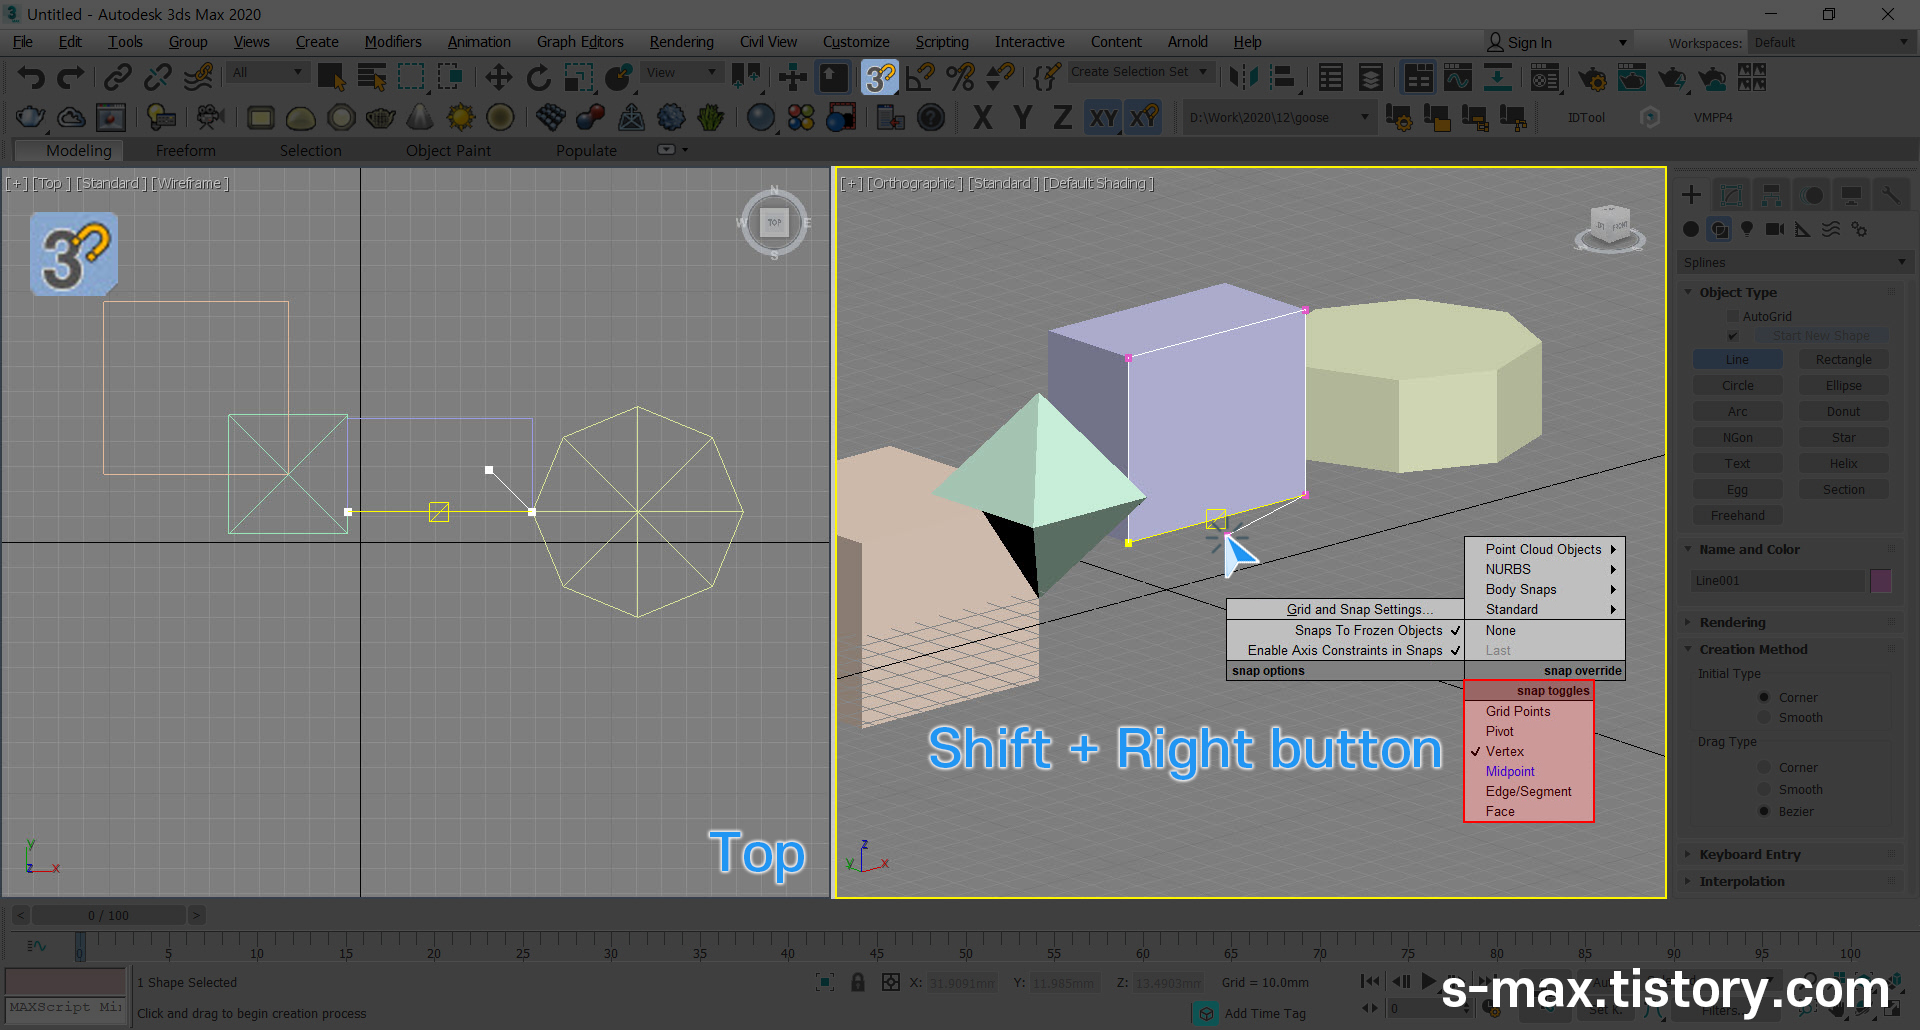Open the Graph Editors menu
The image size is (1920, 1030).
580,42
